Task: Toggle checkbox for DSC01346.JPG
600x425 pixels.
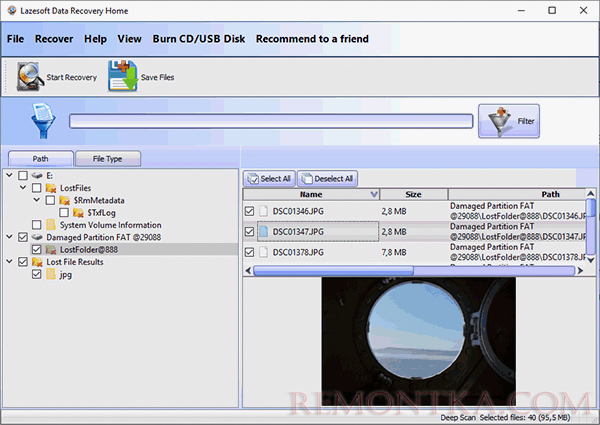Action: point(249,211)
